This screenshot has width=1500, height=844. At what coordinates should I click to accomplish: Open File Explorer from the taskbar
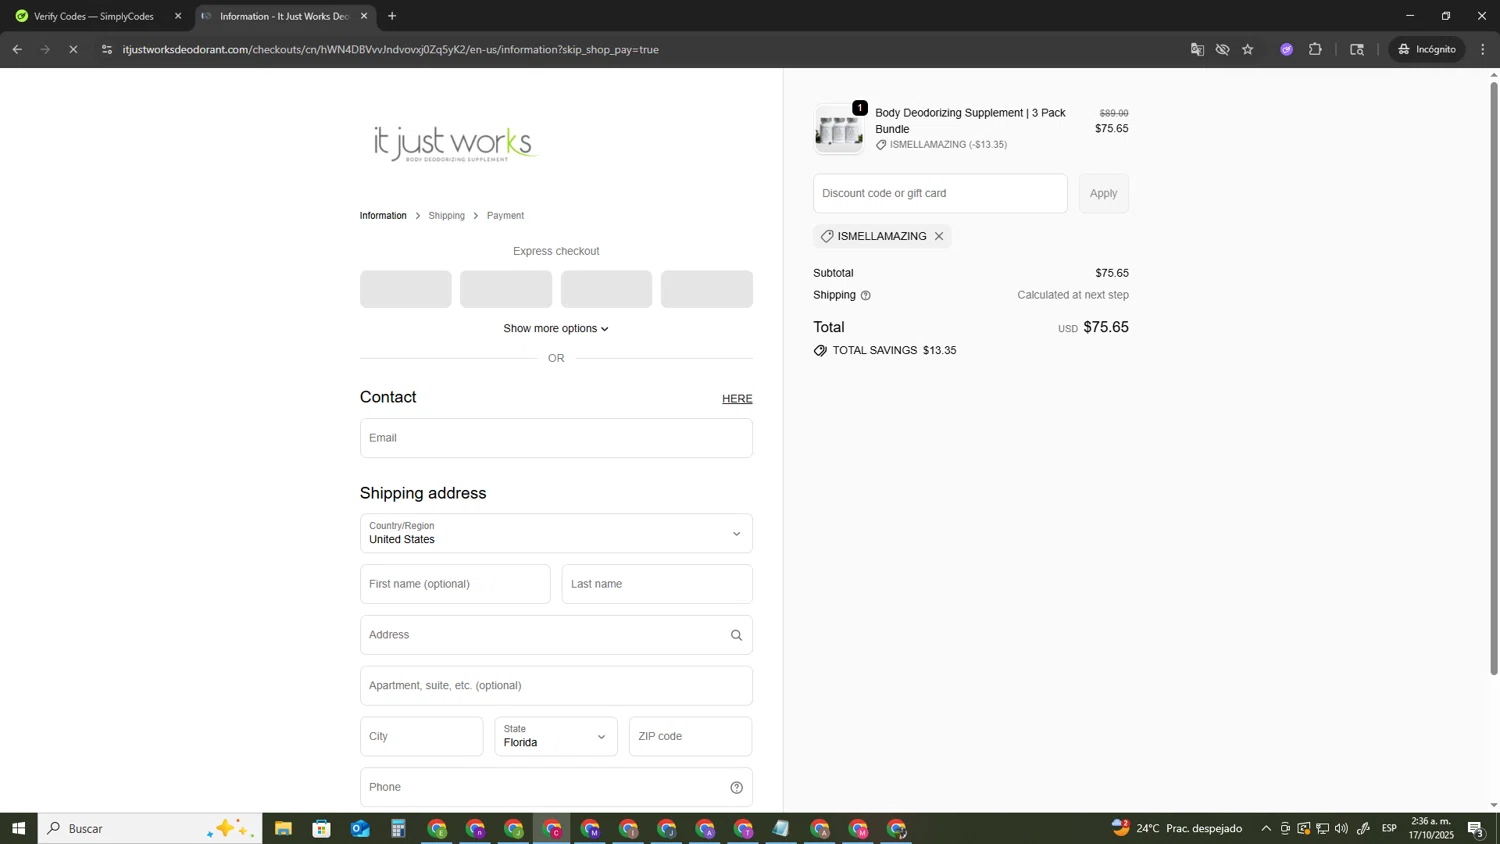283,829
